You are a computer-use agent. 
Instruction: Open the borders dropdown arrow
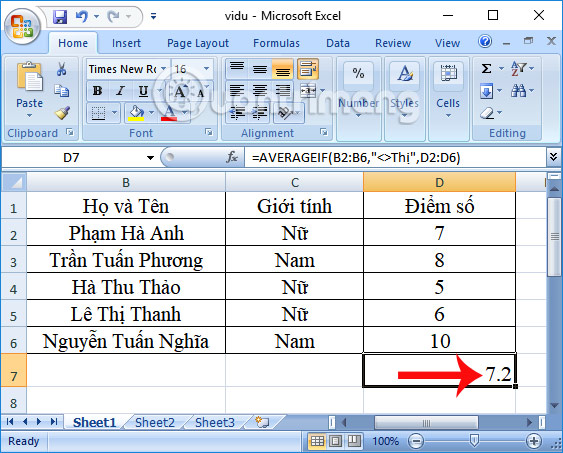click(115, 113)
